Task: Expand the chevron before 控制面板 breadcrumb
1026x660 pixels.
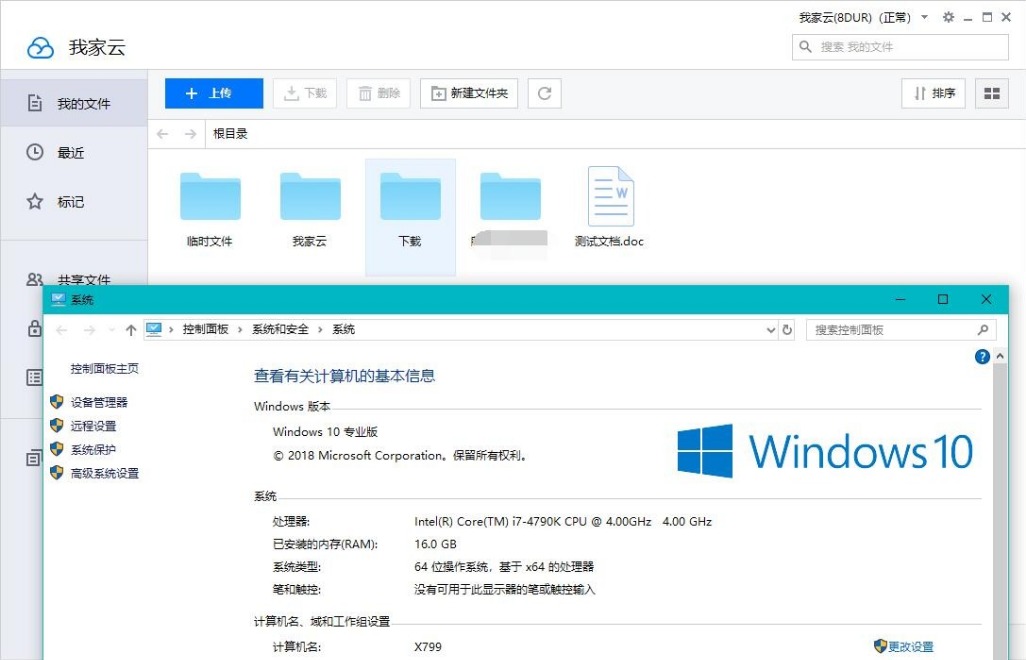Action: point(171,330)
